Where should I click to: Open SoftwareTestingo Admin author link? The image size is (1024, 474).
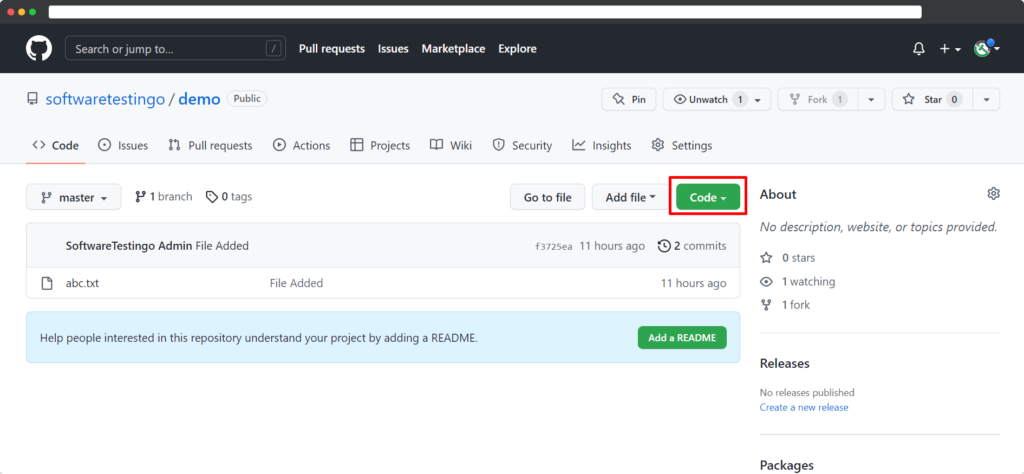(129, 245)
